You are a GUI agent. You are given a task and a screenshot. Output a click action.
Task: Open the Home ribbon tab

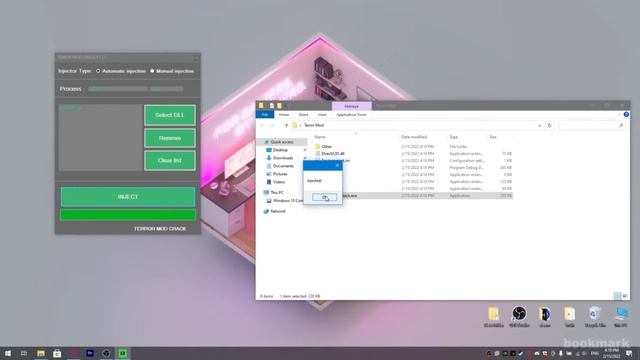tap(284, 115)
